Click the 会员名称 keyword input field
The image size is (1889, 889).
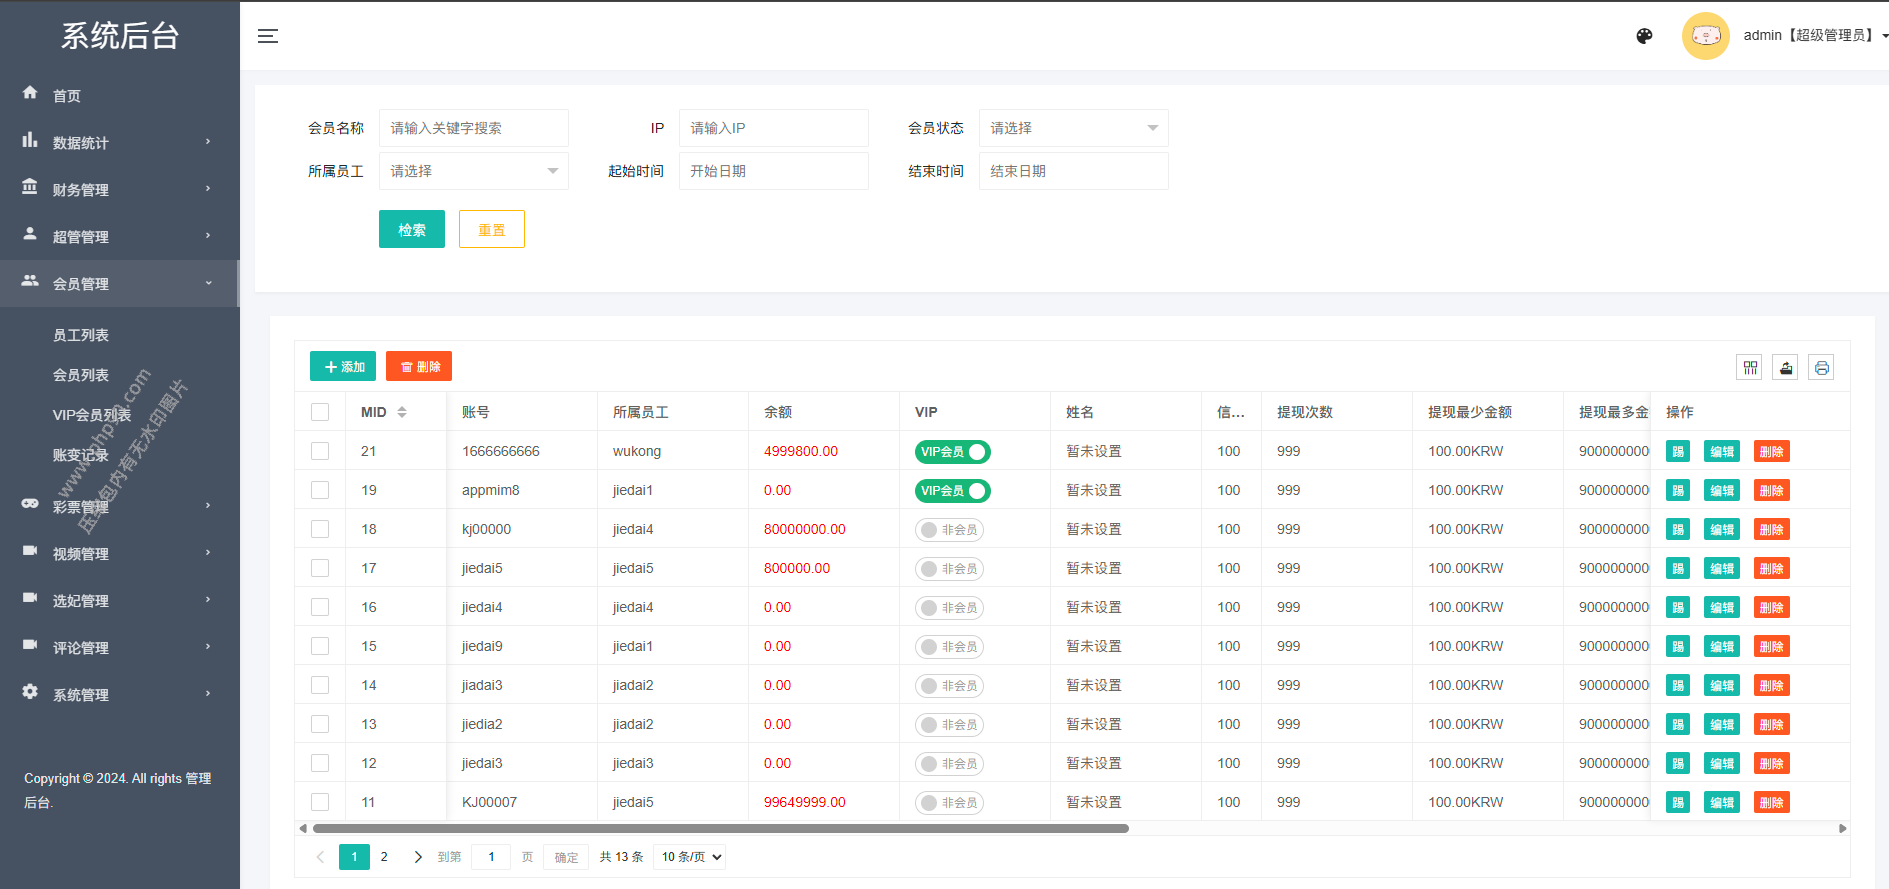(473, 128)
